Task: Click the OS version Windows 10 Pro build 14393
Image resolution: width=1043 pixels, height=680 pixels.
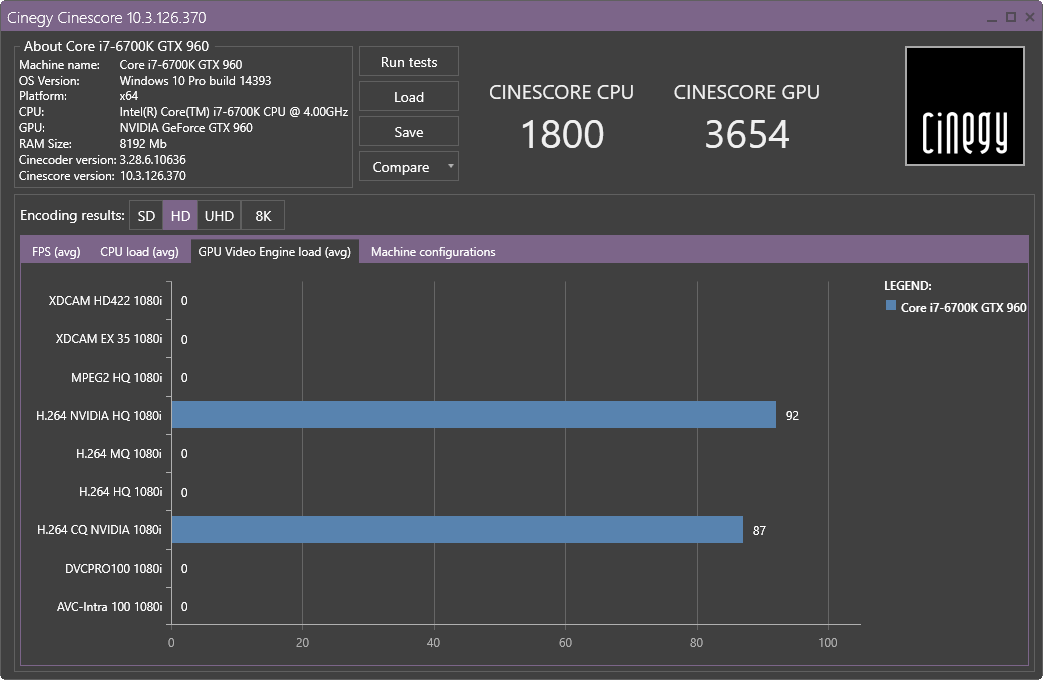Action: pyautogui.click(x=195, y=81)
